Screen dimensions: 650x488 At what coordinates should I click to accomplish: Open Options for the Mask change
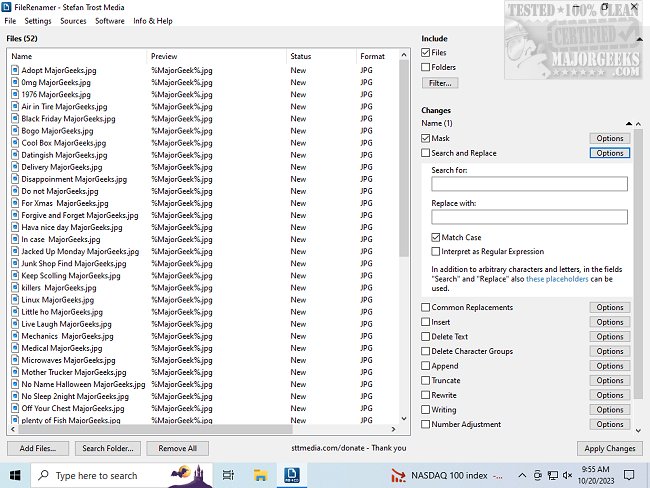tap(610, 138)
